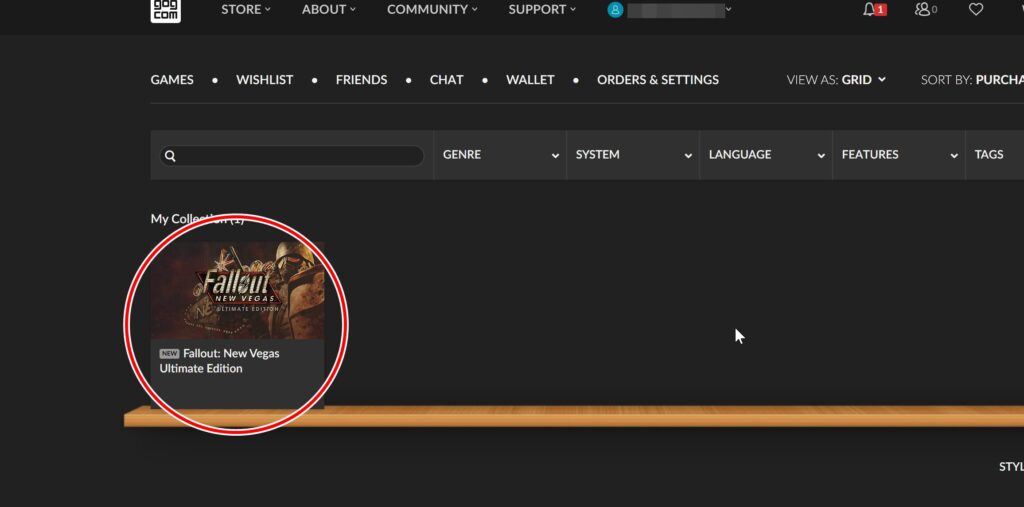This screenshot has width=1024, height=507.
Task: Open ORDERS & SETTINGS link
Action: (x=657, y=80)
